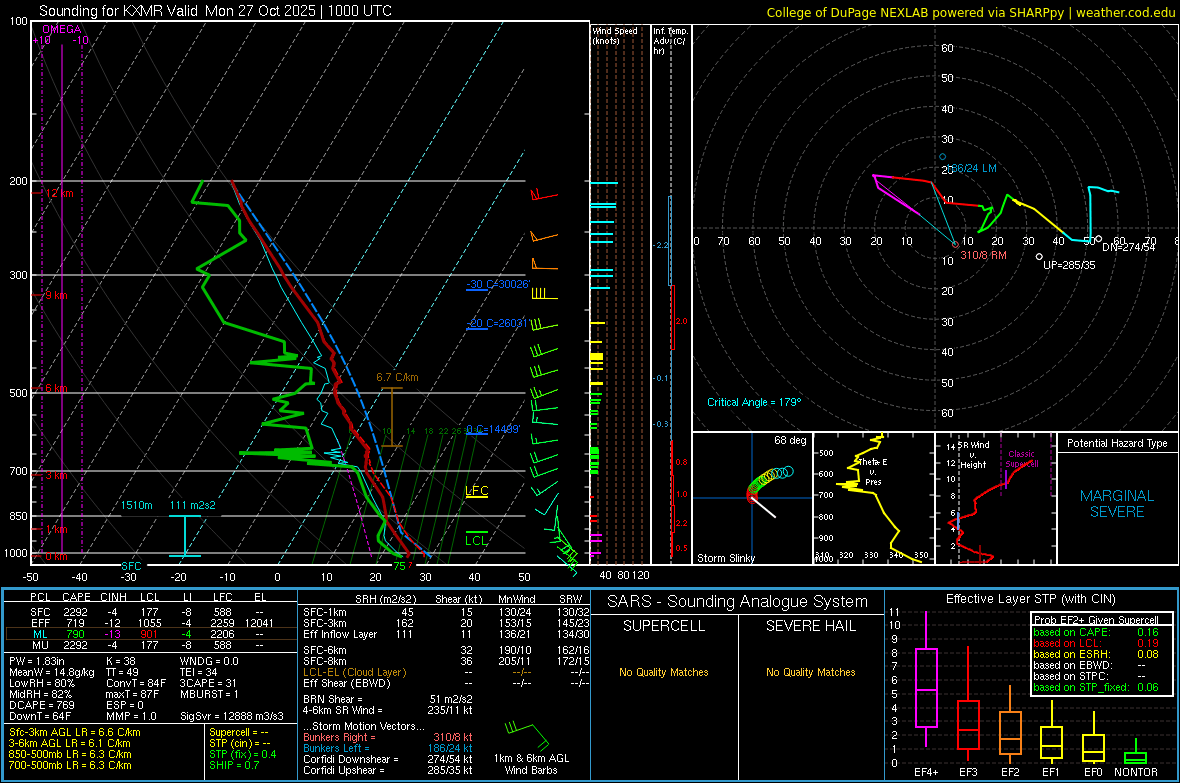Select the SFC parcel row in the table
This screenshot has height=783, width=1180.
(x=151, y=612)
